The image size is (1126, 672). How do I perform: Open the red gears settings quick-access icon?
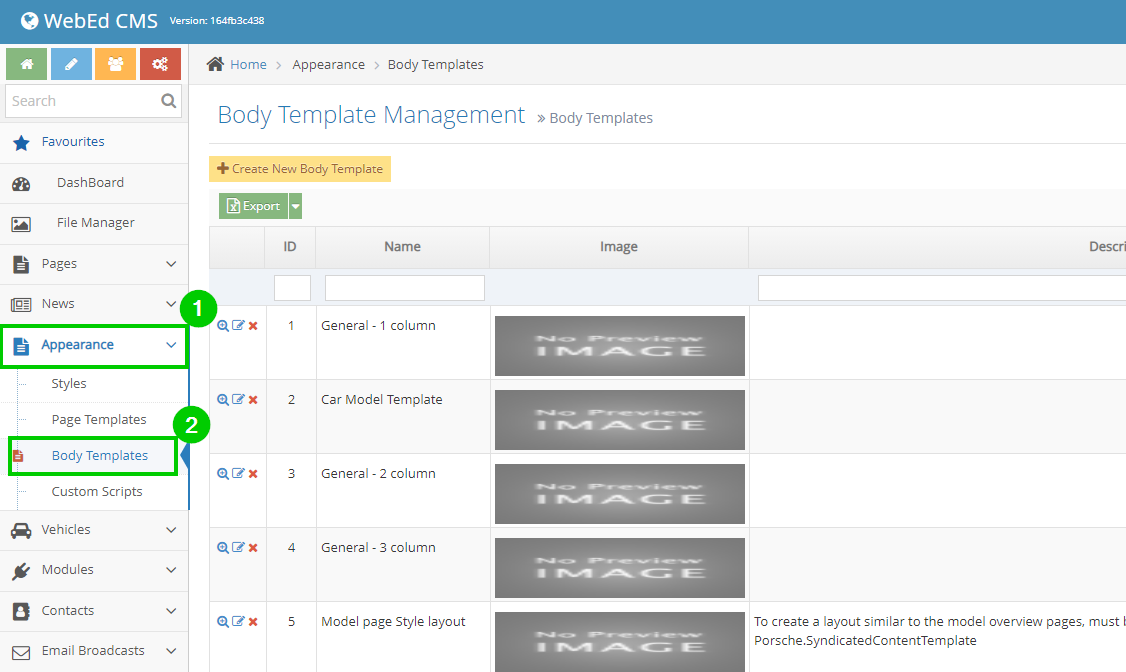(x=160, y=63)
